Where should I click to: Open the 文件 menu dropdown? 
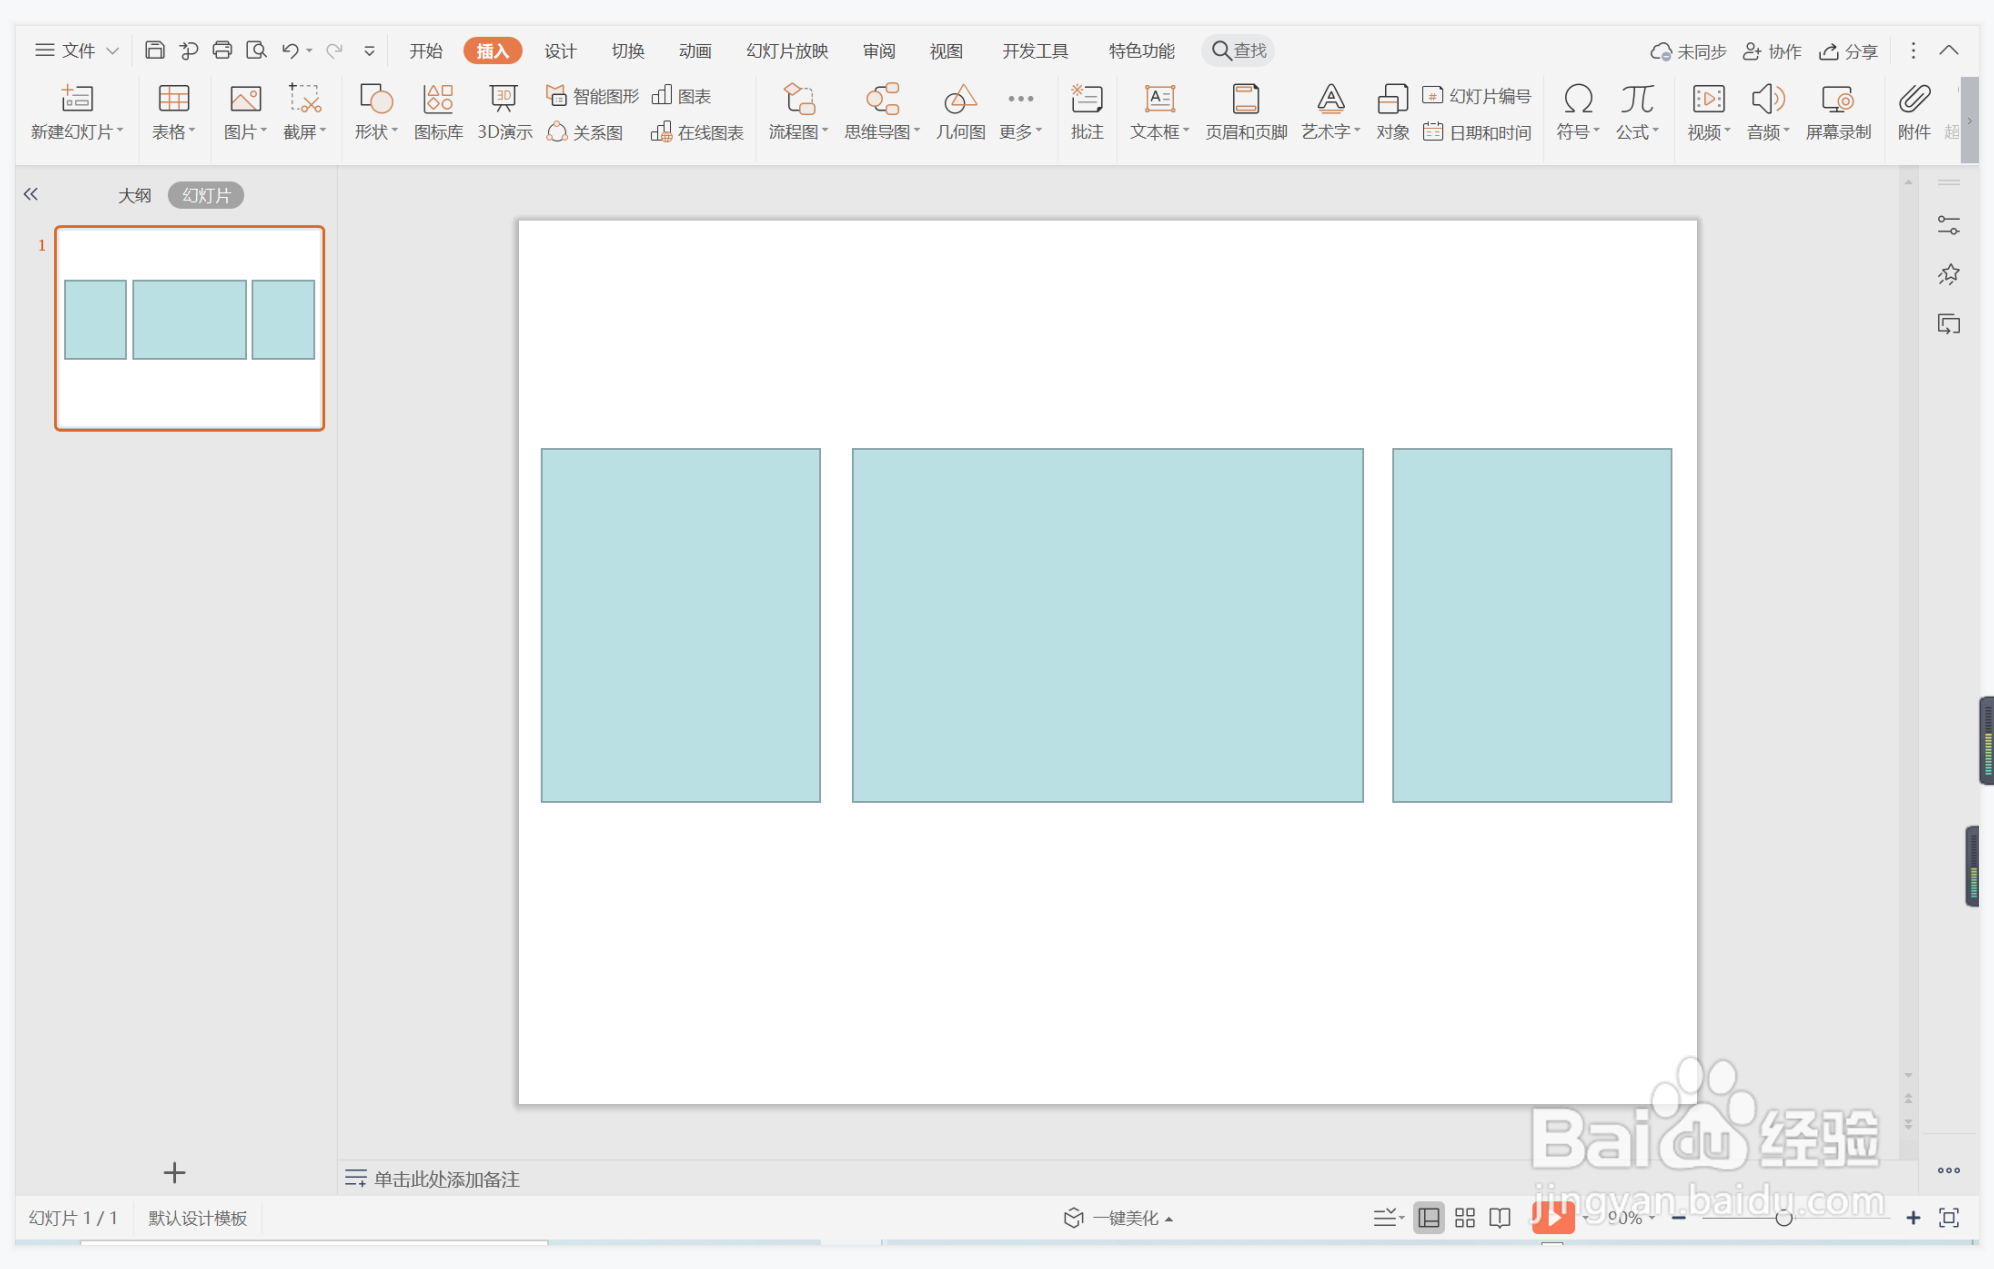pyautogui.click(x=77, y=50)
